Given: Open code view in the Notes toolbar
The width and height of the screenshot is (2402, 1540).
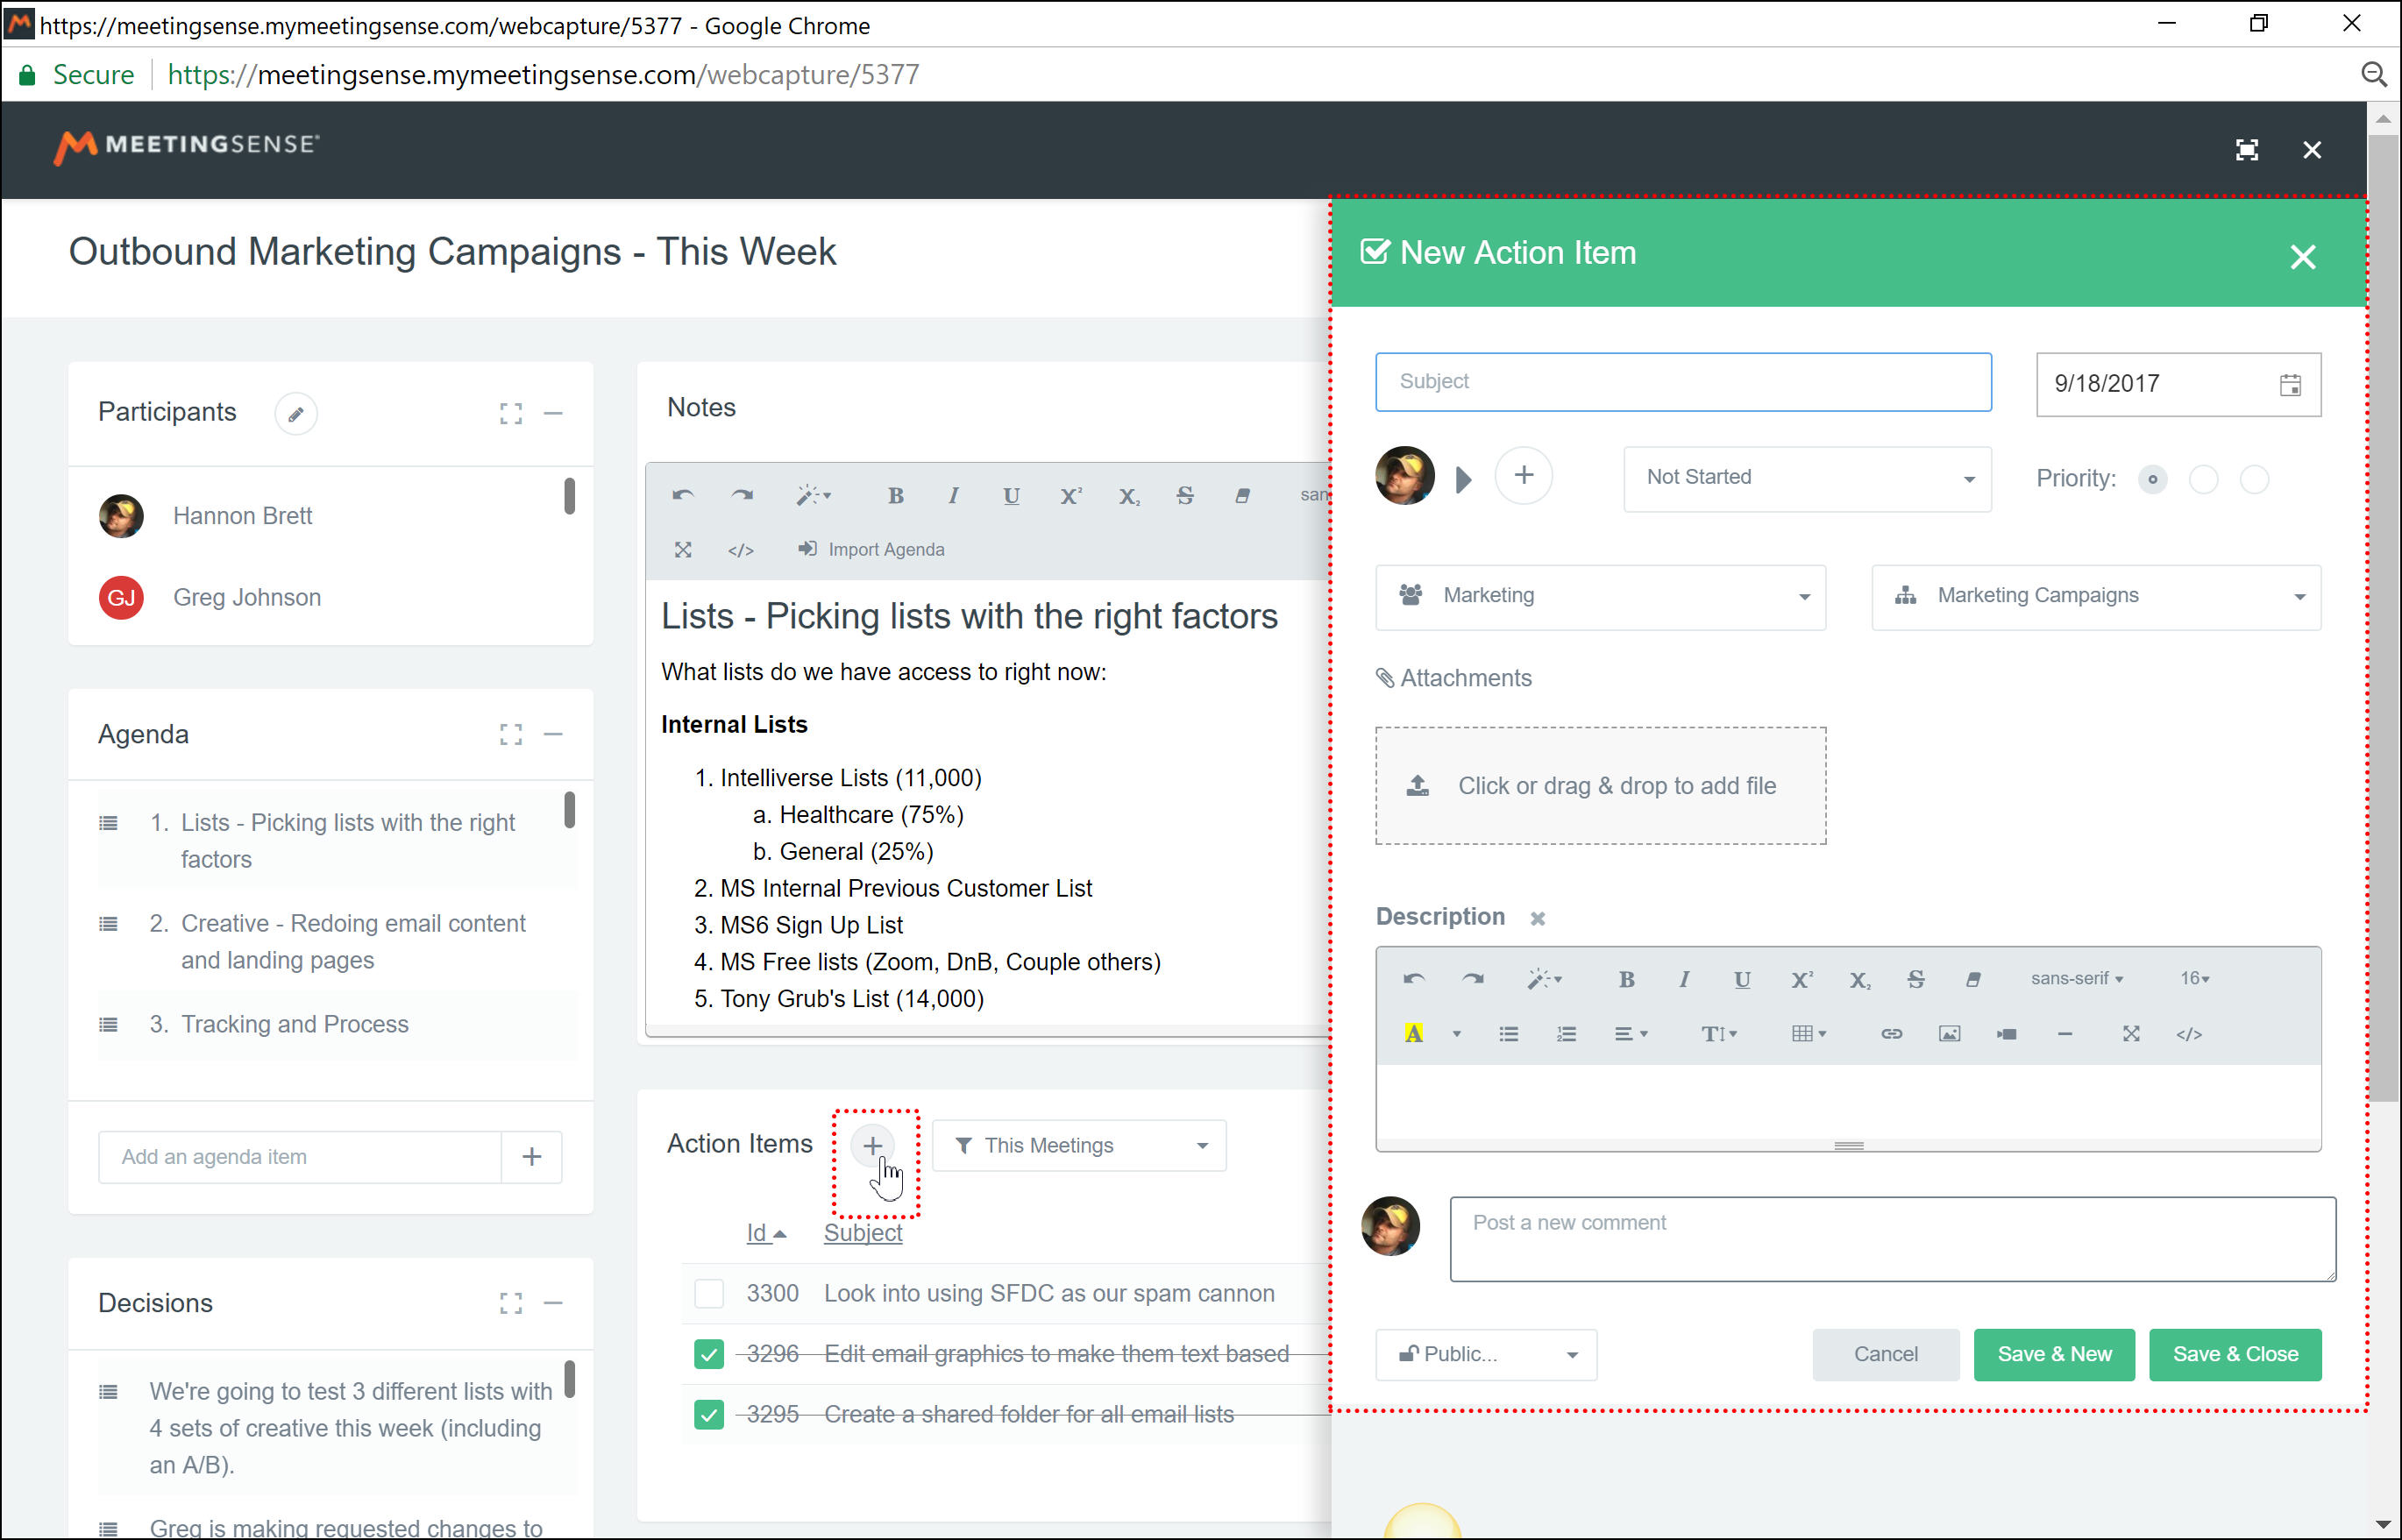Looking at the screenshot, I should coord(741,549).
